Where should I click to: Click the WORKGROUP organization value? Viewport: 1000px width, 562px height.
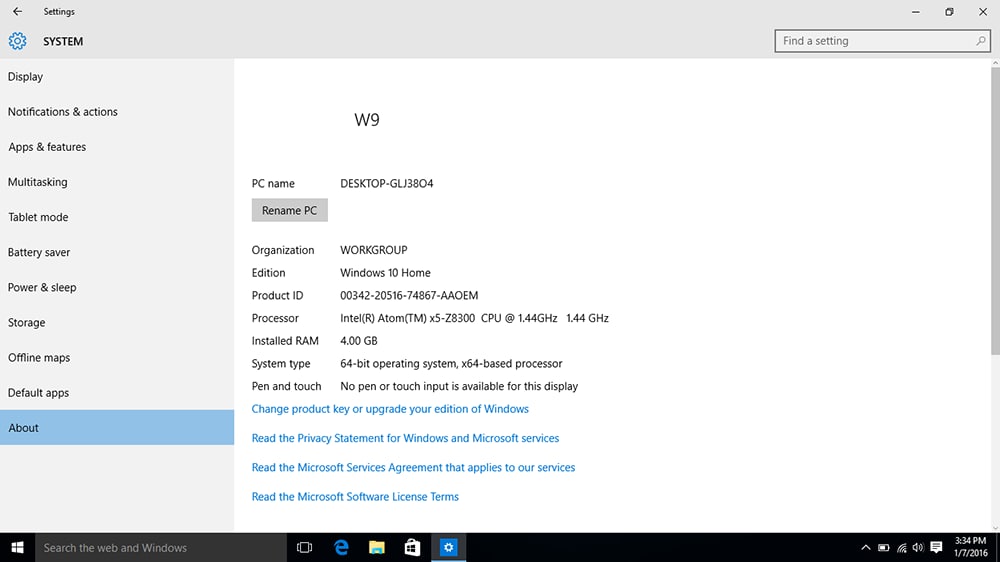pos(374,250)
